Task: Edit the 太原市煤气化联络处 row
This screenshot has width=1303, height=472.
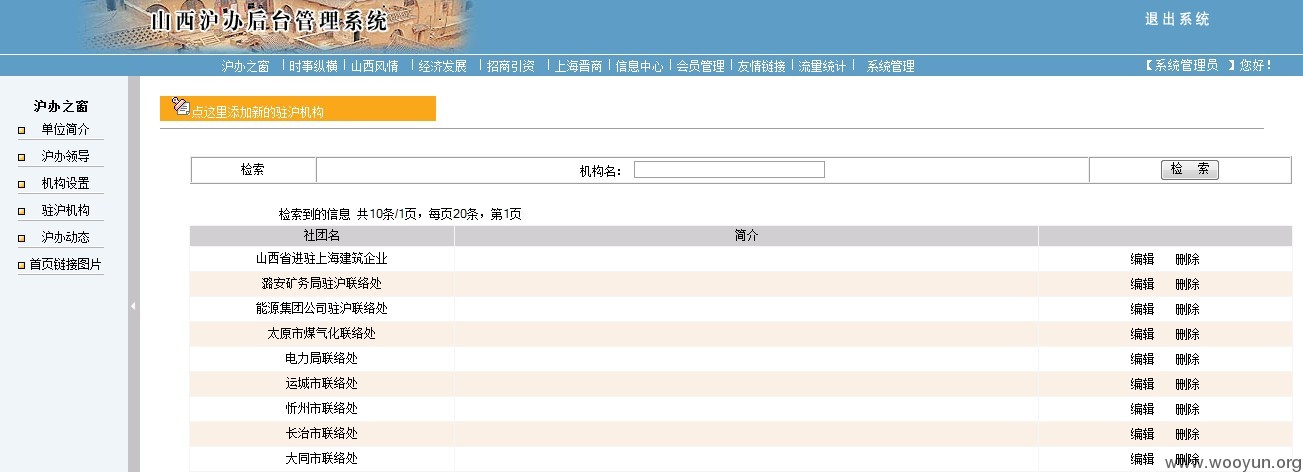Action: click(x=1142, y=334)
